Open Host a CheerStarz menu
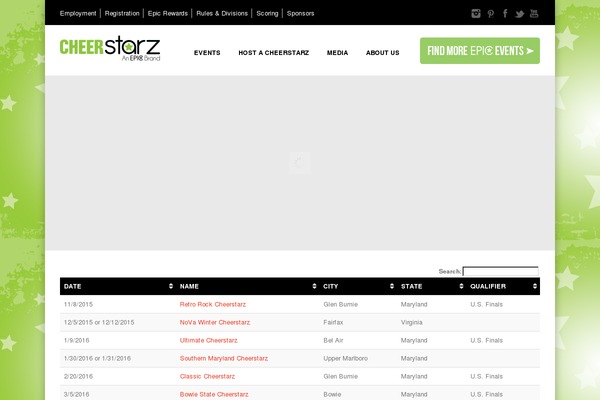Image resolution: width=600 pixels, height=400 pixels. tap(274, 53)
